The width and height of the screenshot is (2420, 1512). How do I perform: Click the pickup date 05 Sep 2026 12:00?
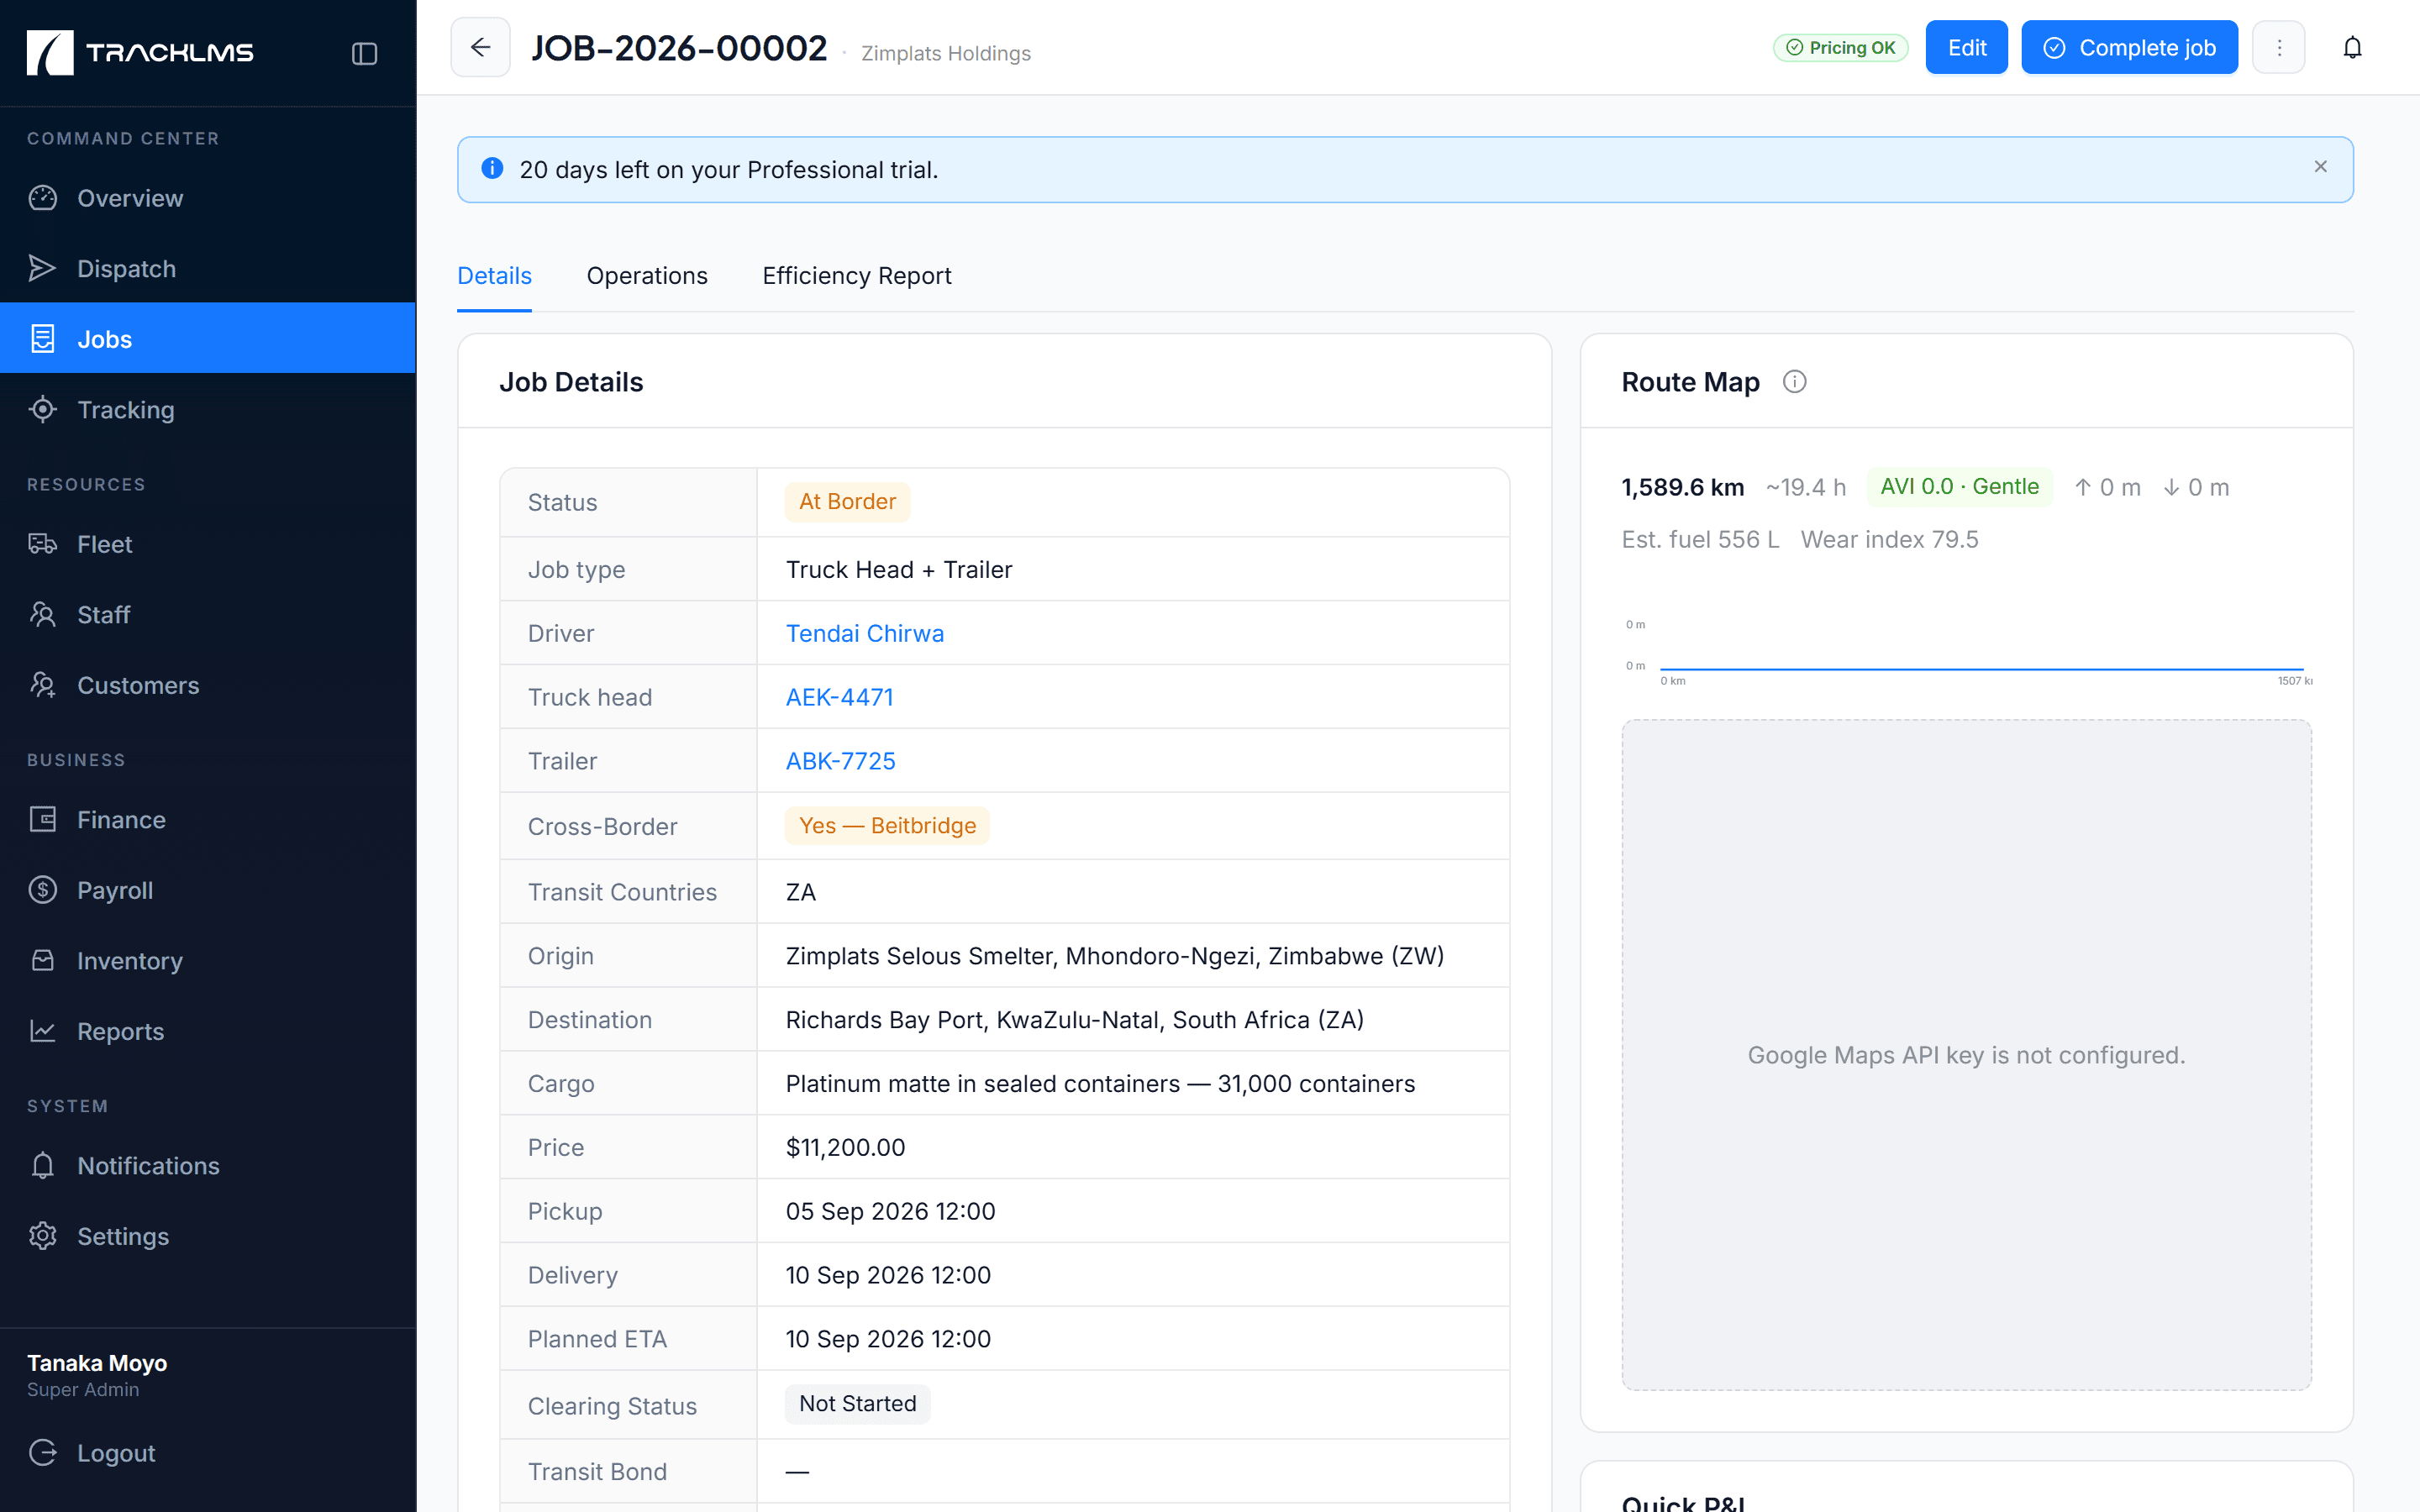tap(891, 1211)
